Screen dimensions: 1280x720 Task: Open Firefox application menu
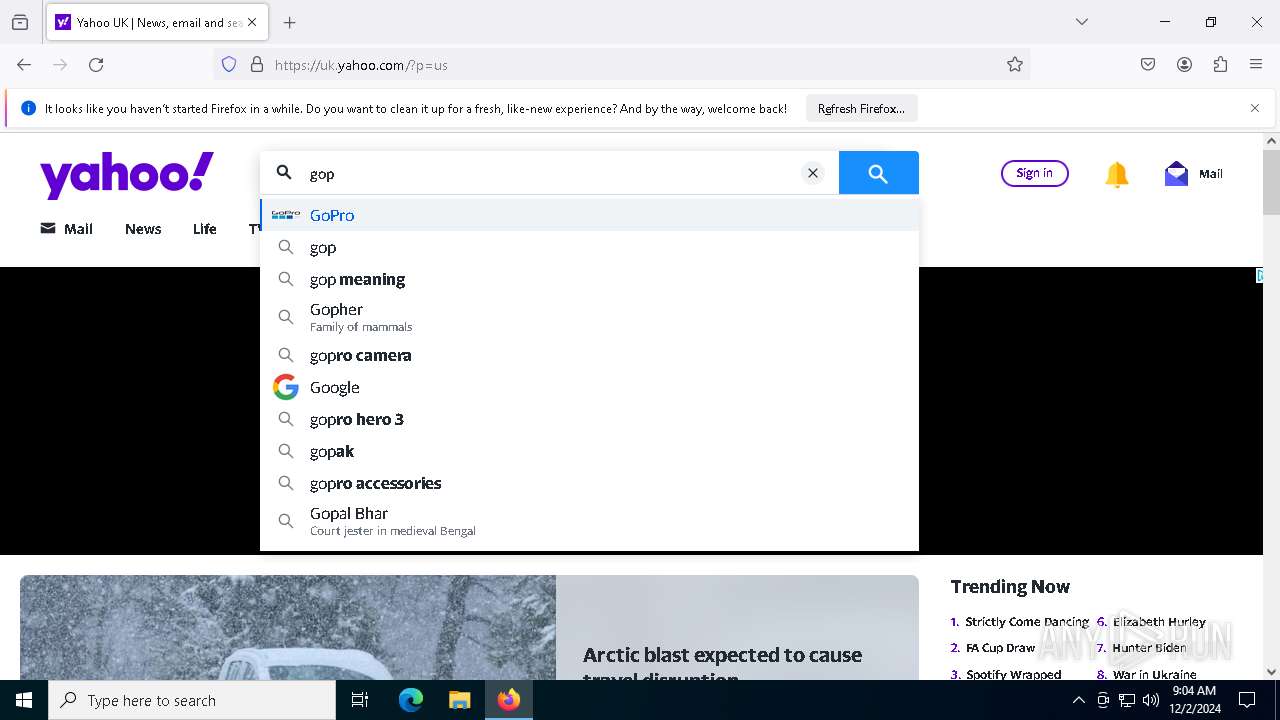pyautogui.click(x=1256, y=65)
